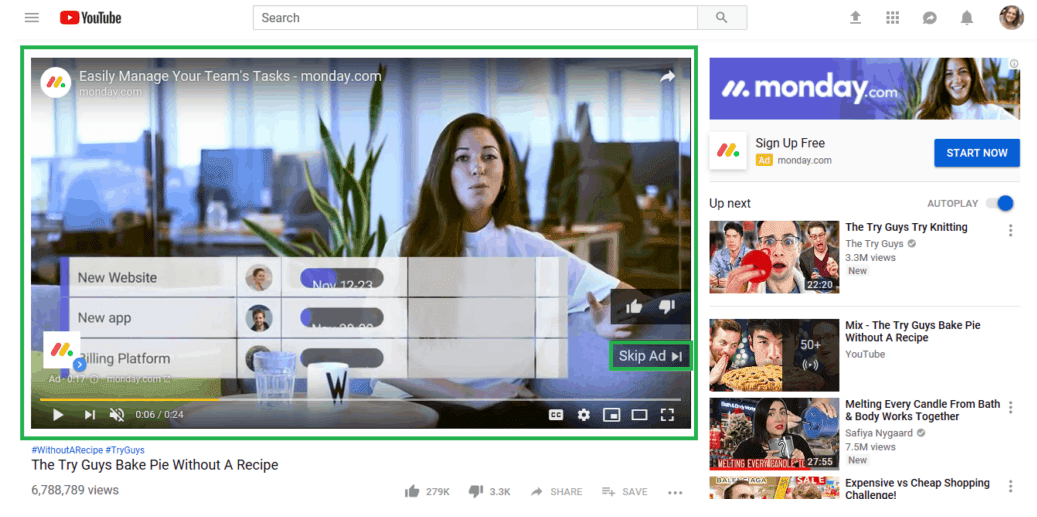Open Safiya Nygaard channel name
Viewport: 1037px width, 517px height.
[x=878, y=434]
